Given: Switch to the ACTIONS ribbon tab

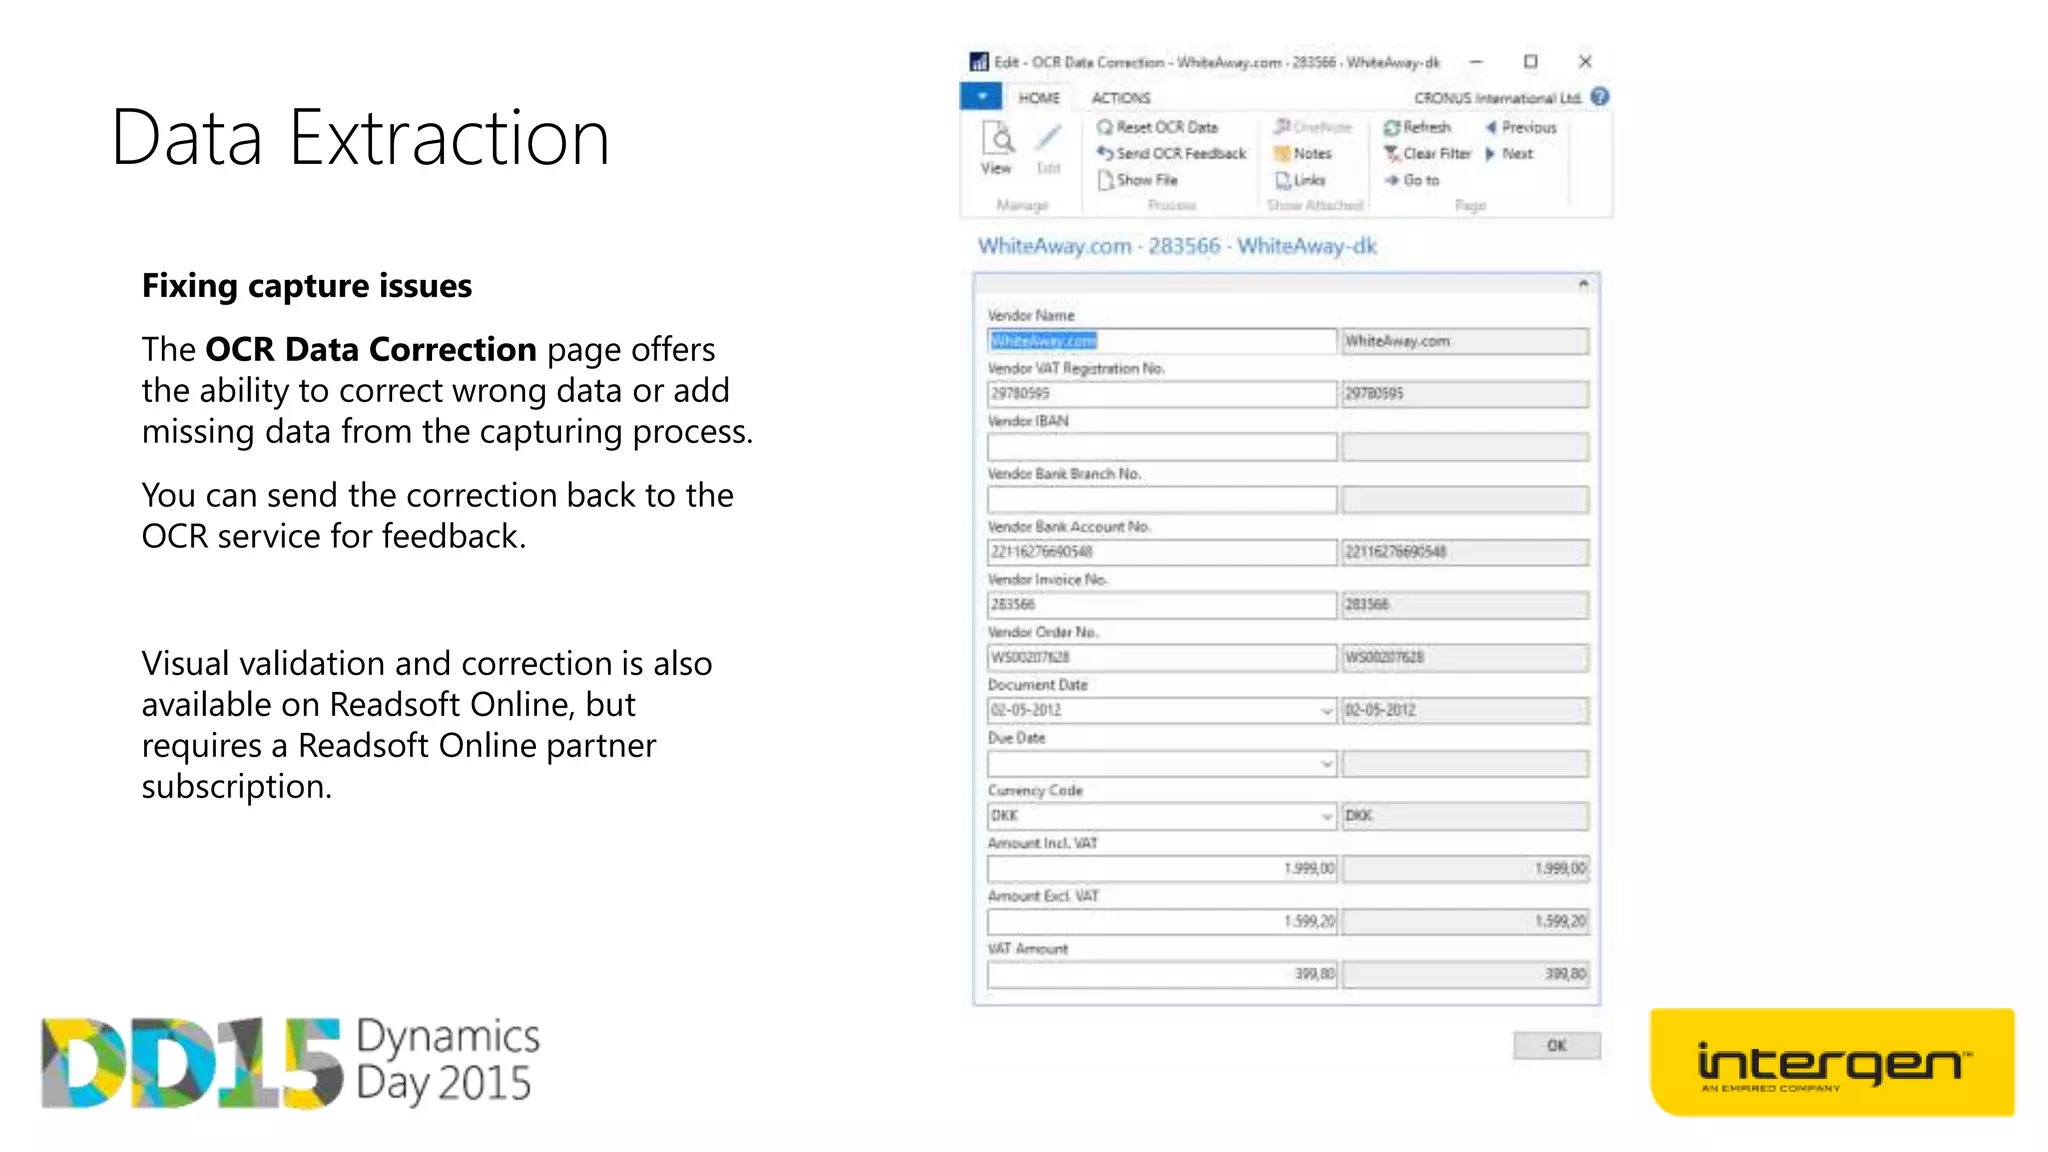Looking at the screenshot, I should coord(1121,97).
